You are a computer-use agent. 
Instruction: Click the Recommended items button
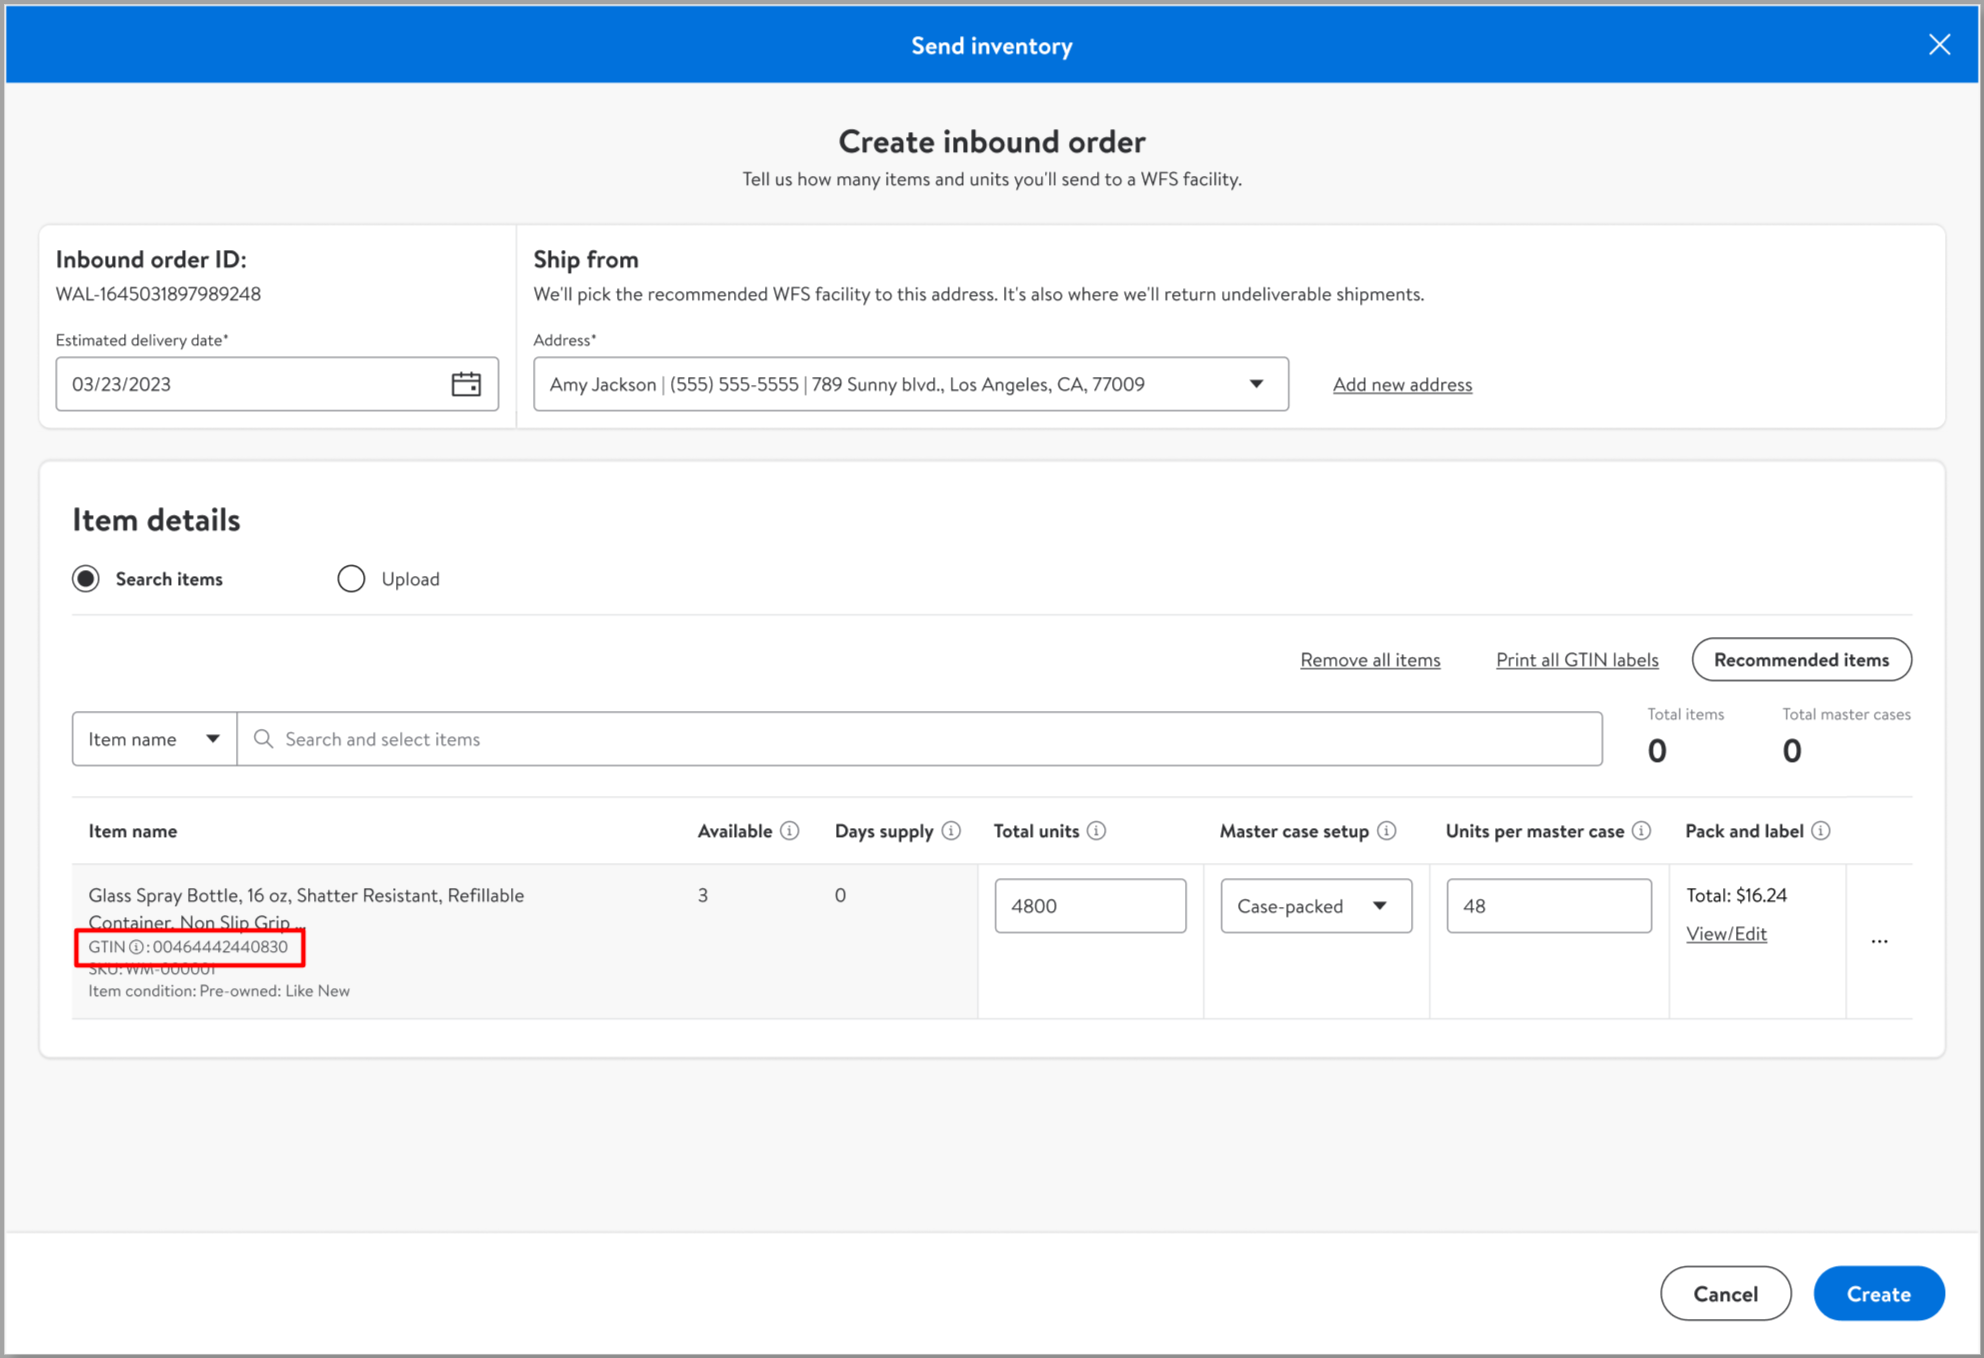tap(1802, 660)
